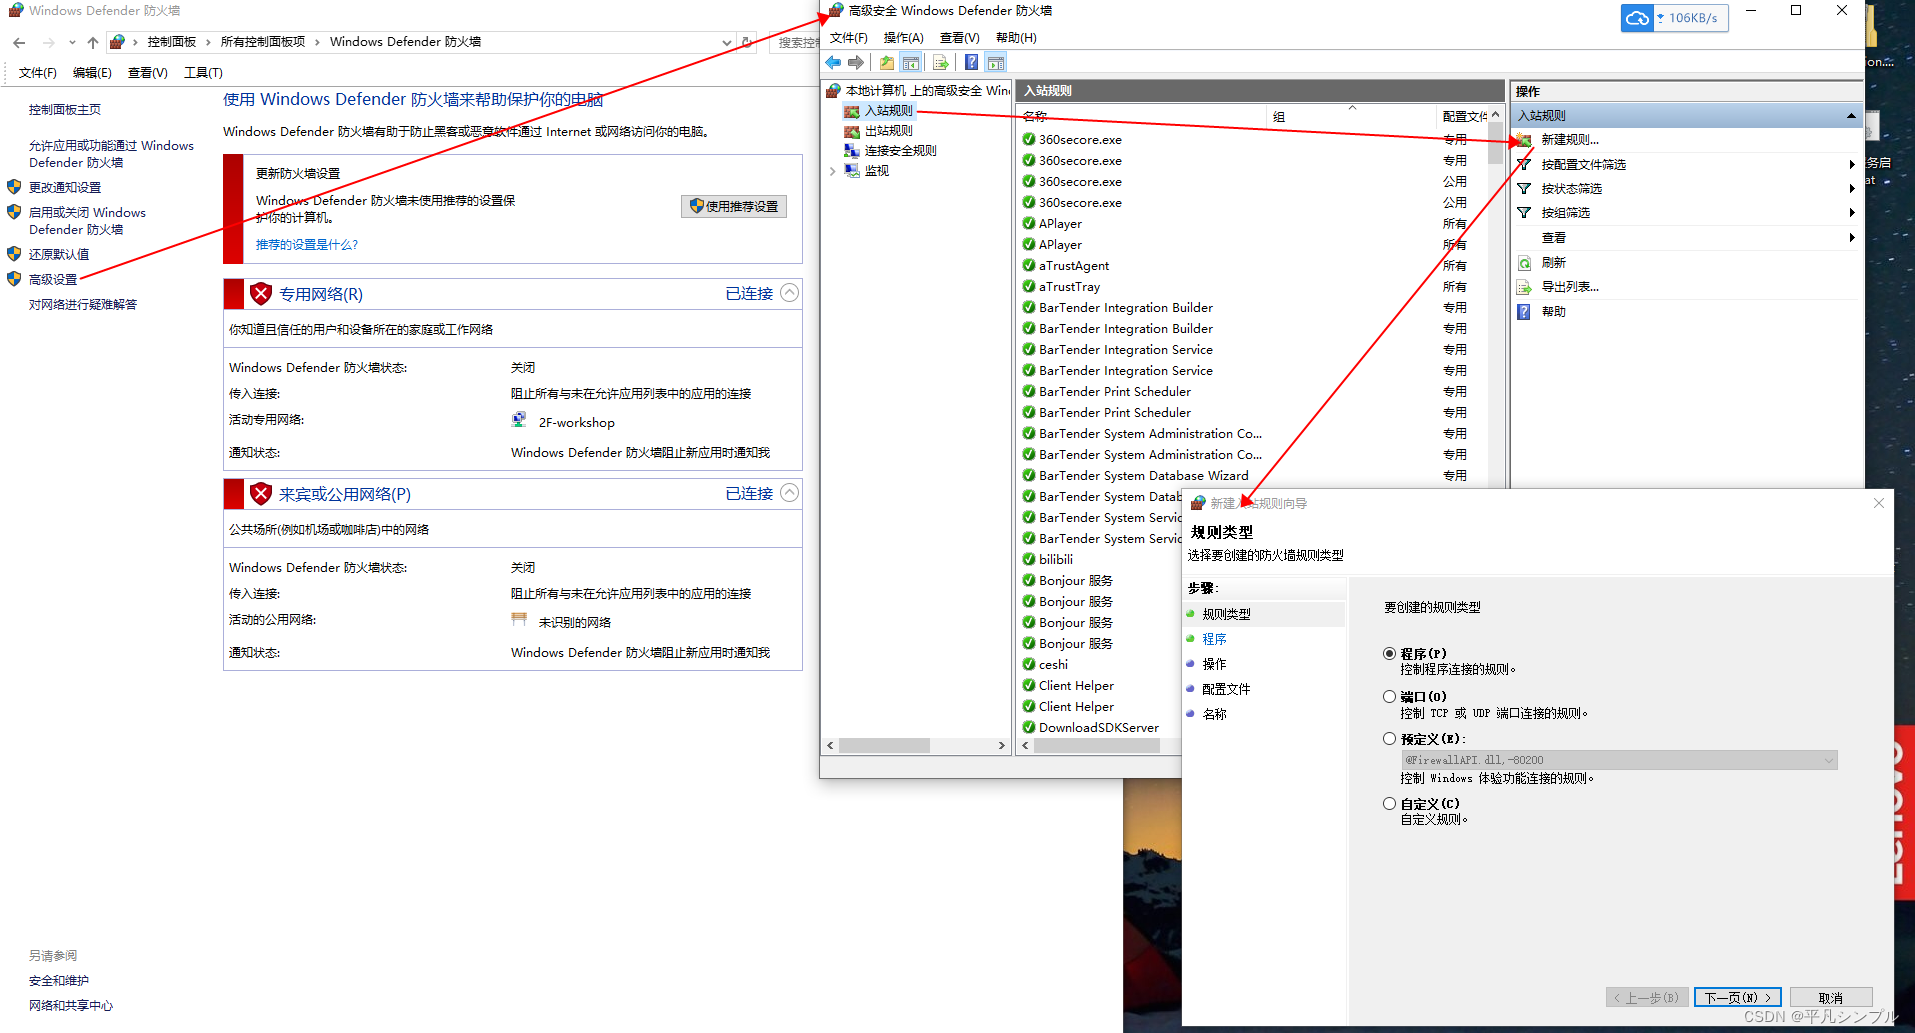The height and width of the screenshot is (1033, 1915).
Task: Collapse the 入站规则 actions section header
Action: pyautogui.click(x=1851, y=116)
